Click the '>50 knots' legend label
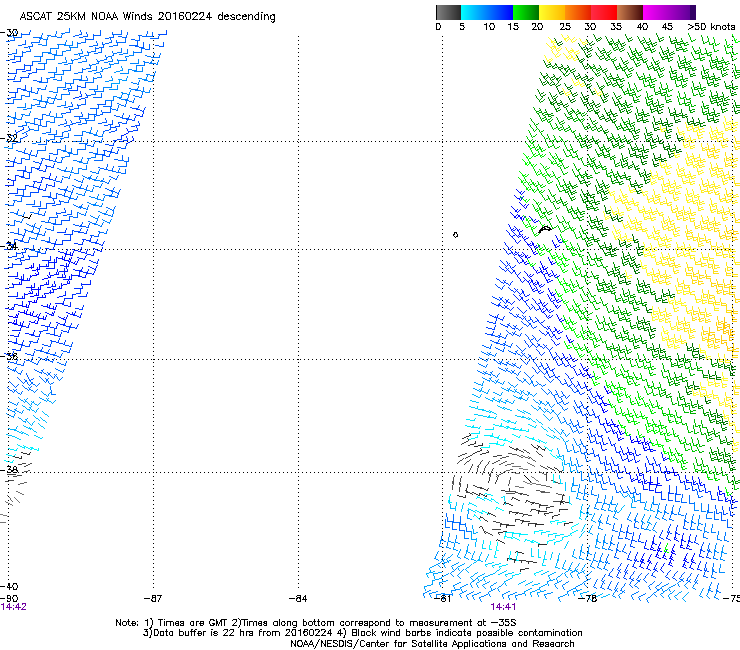740x650 pixels. [x=711, y=27]
